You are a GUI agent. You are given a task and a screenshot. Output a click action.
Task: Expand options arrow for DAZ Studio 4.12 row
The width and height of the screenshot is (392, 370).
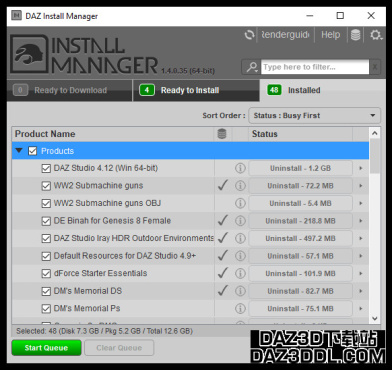(x=361, y=168)
